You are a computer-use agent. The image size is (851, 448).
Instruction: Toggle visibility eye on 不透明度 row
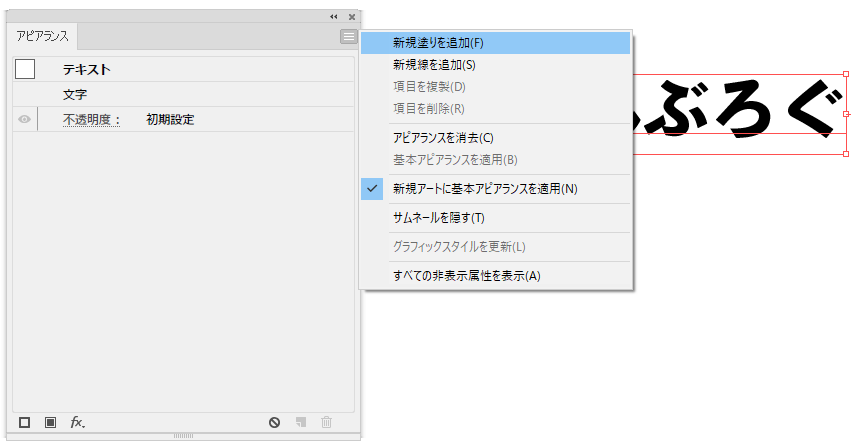tap(24, 119)
